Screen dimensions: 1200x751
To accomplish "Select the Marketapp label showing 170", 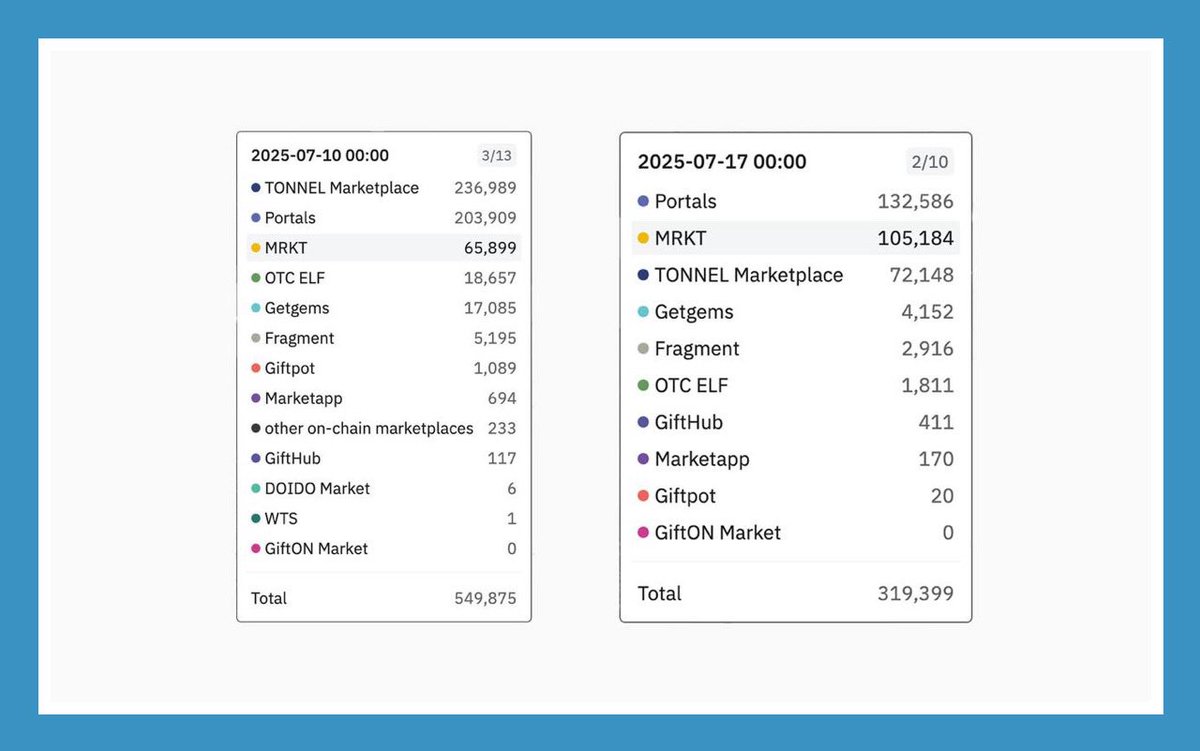I will pyautogui.click(x=702, y=459).
